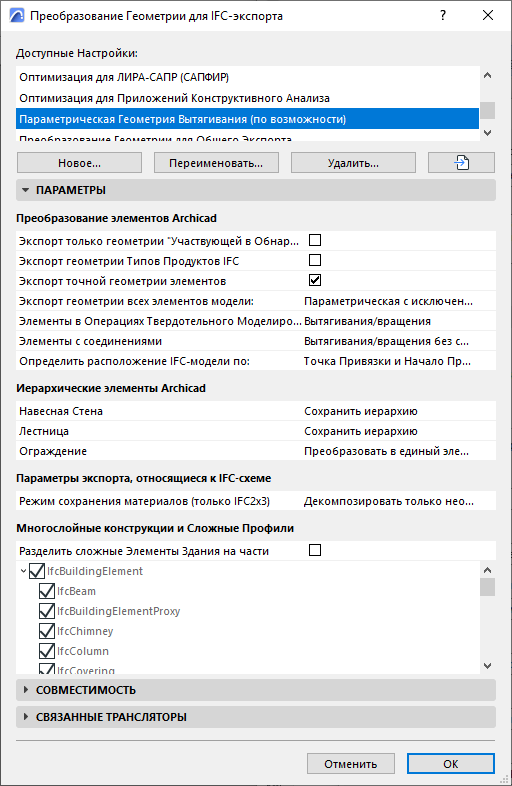The image size is (512, 786).
Task: Click the settings list scroll up arrow
Action: tap(487, 76)
